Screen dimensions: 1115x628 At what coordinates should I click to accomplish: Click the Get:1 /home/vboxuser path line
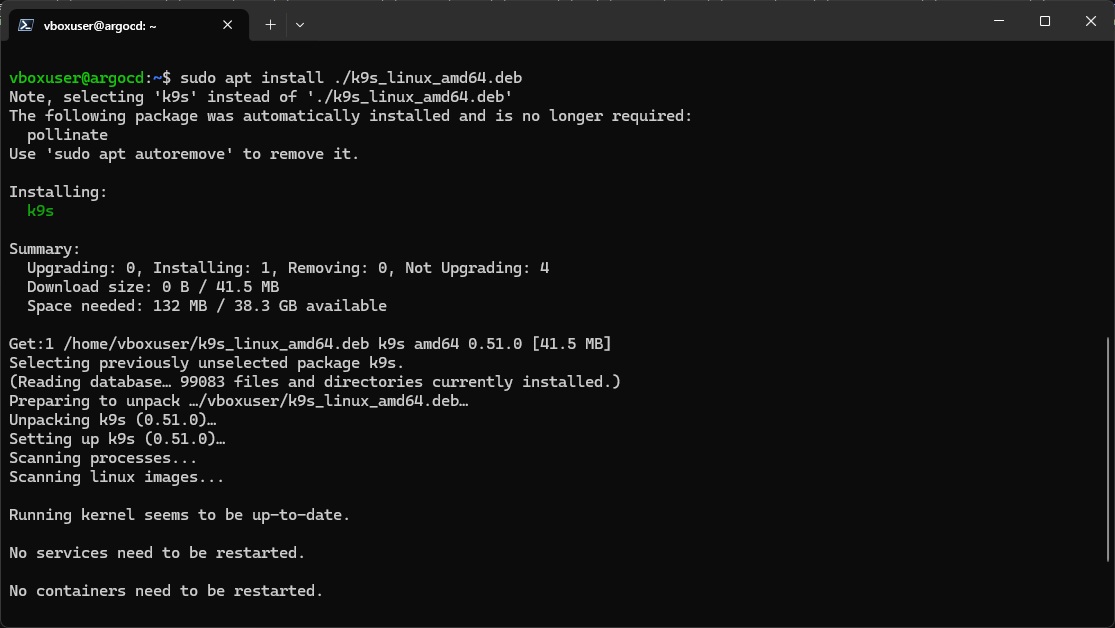tap(310, 344)
